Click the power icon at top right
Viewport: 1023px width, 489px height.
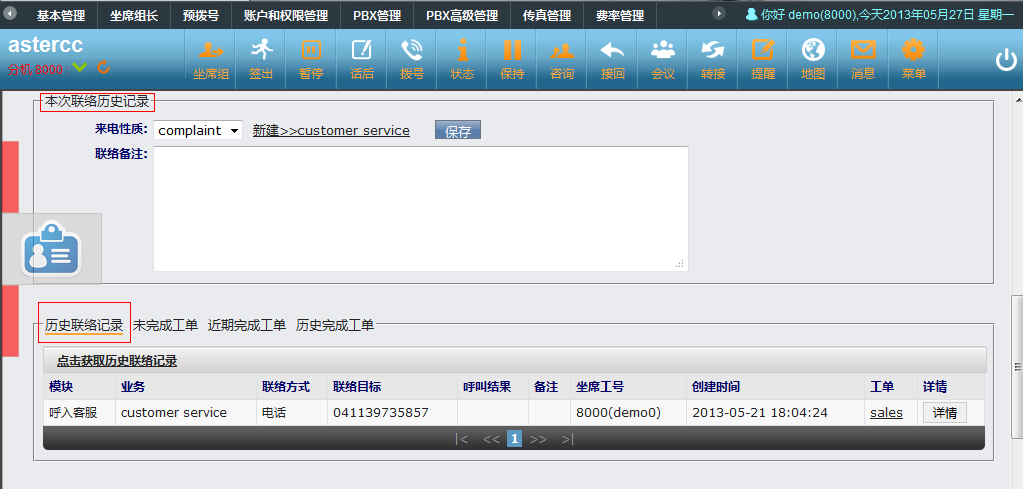pyautogui.click(x=1006, y=60)
